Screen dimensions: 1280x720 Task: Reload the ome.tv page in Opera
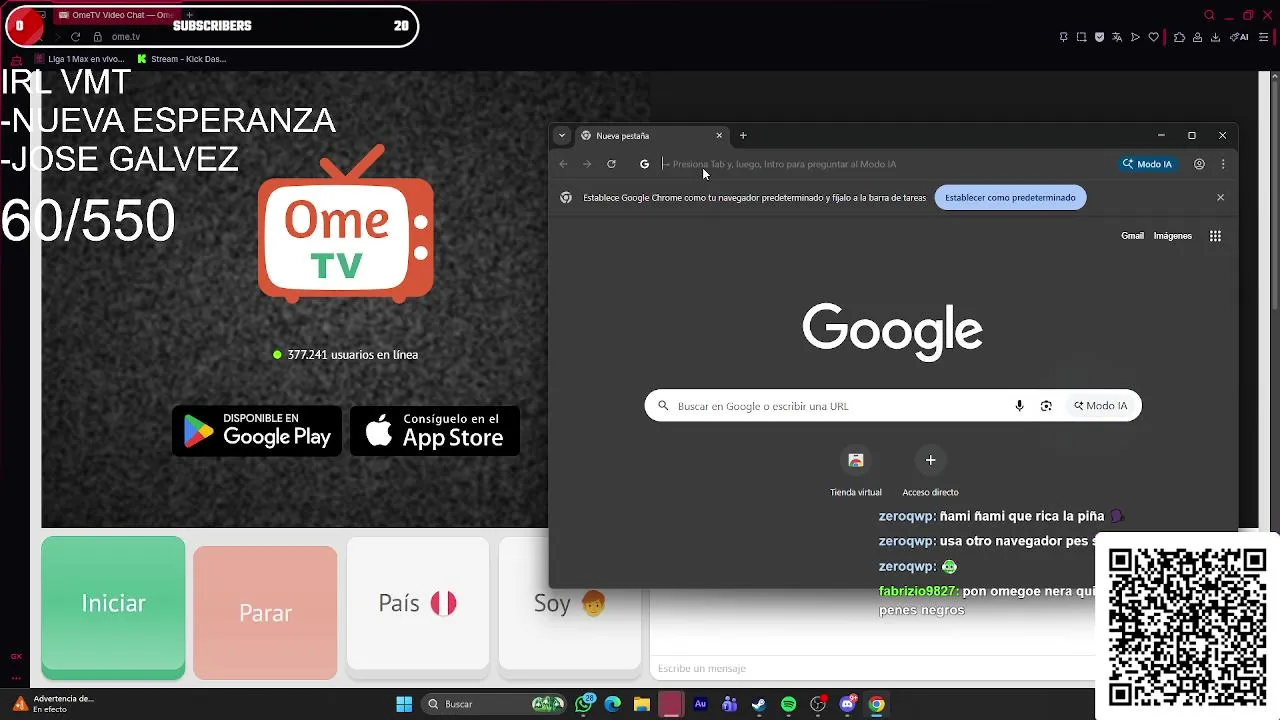point(75,37)
